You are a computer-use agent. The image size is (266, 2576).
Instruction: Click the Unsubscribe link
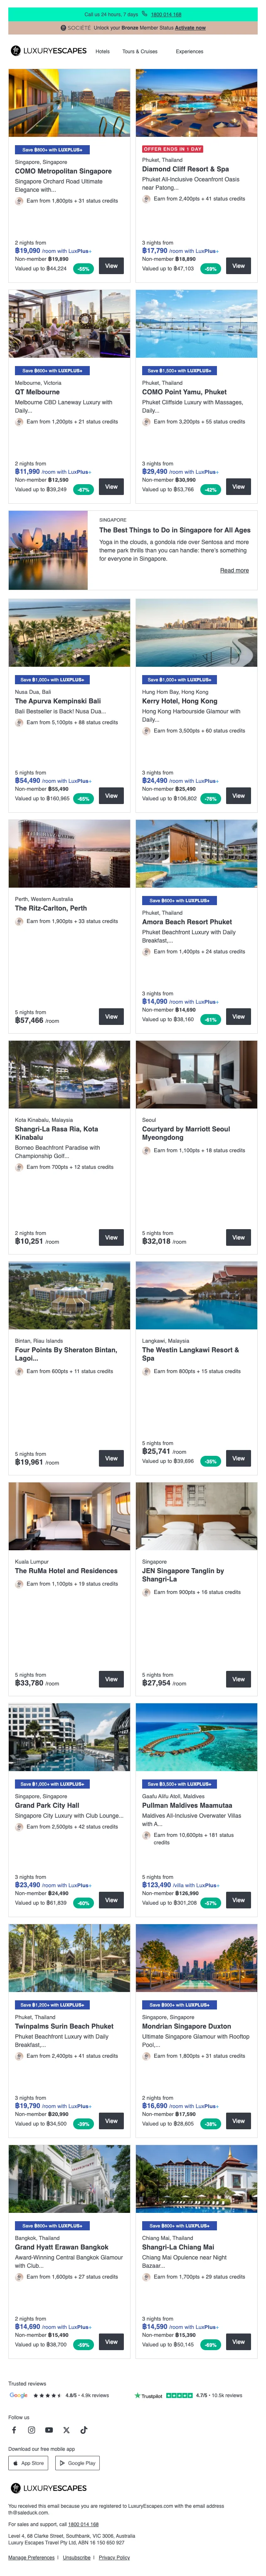[x=77, y=2557]
